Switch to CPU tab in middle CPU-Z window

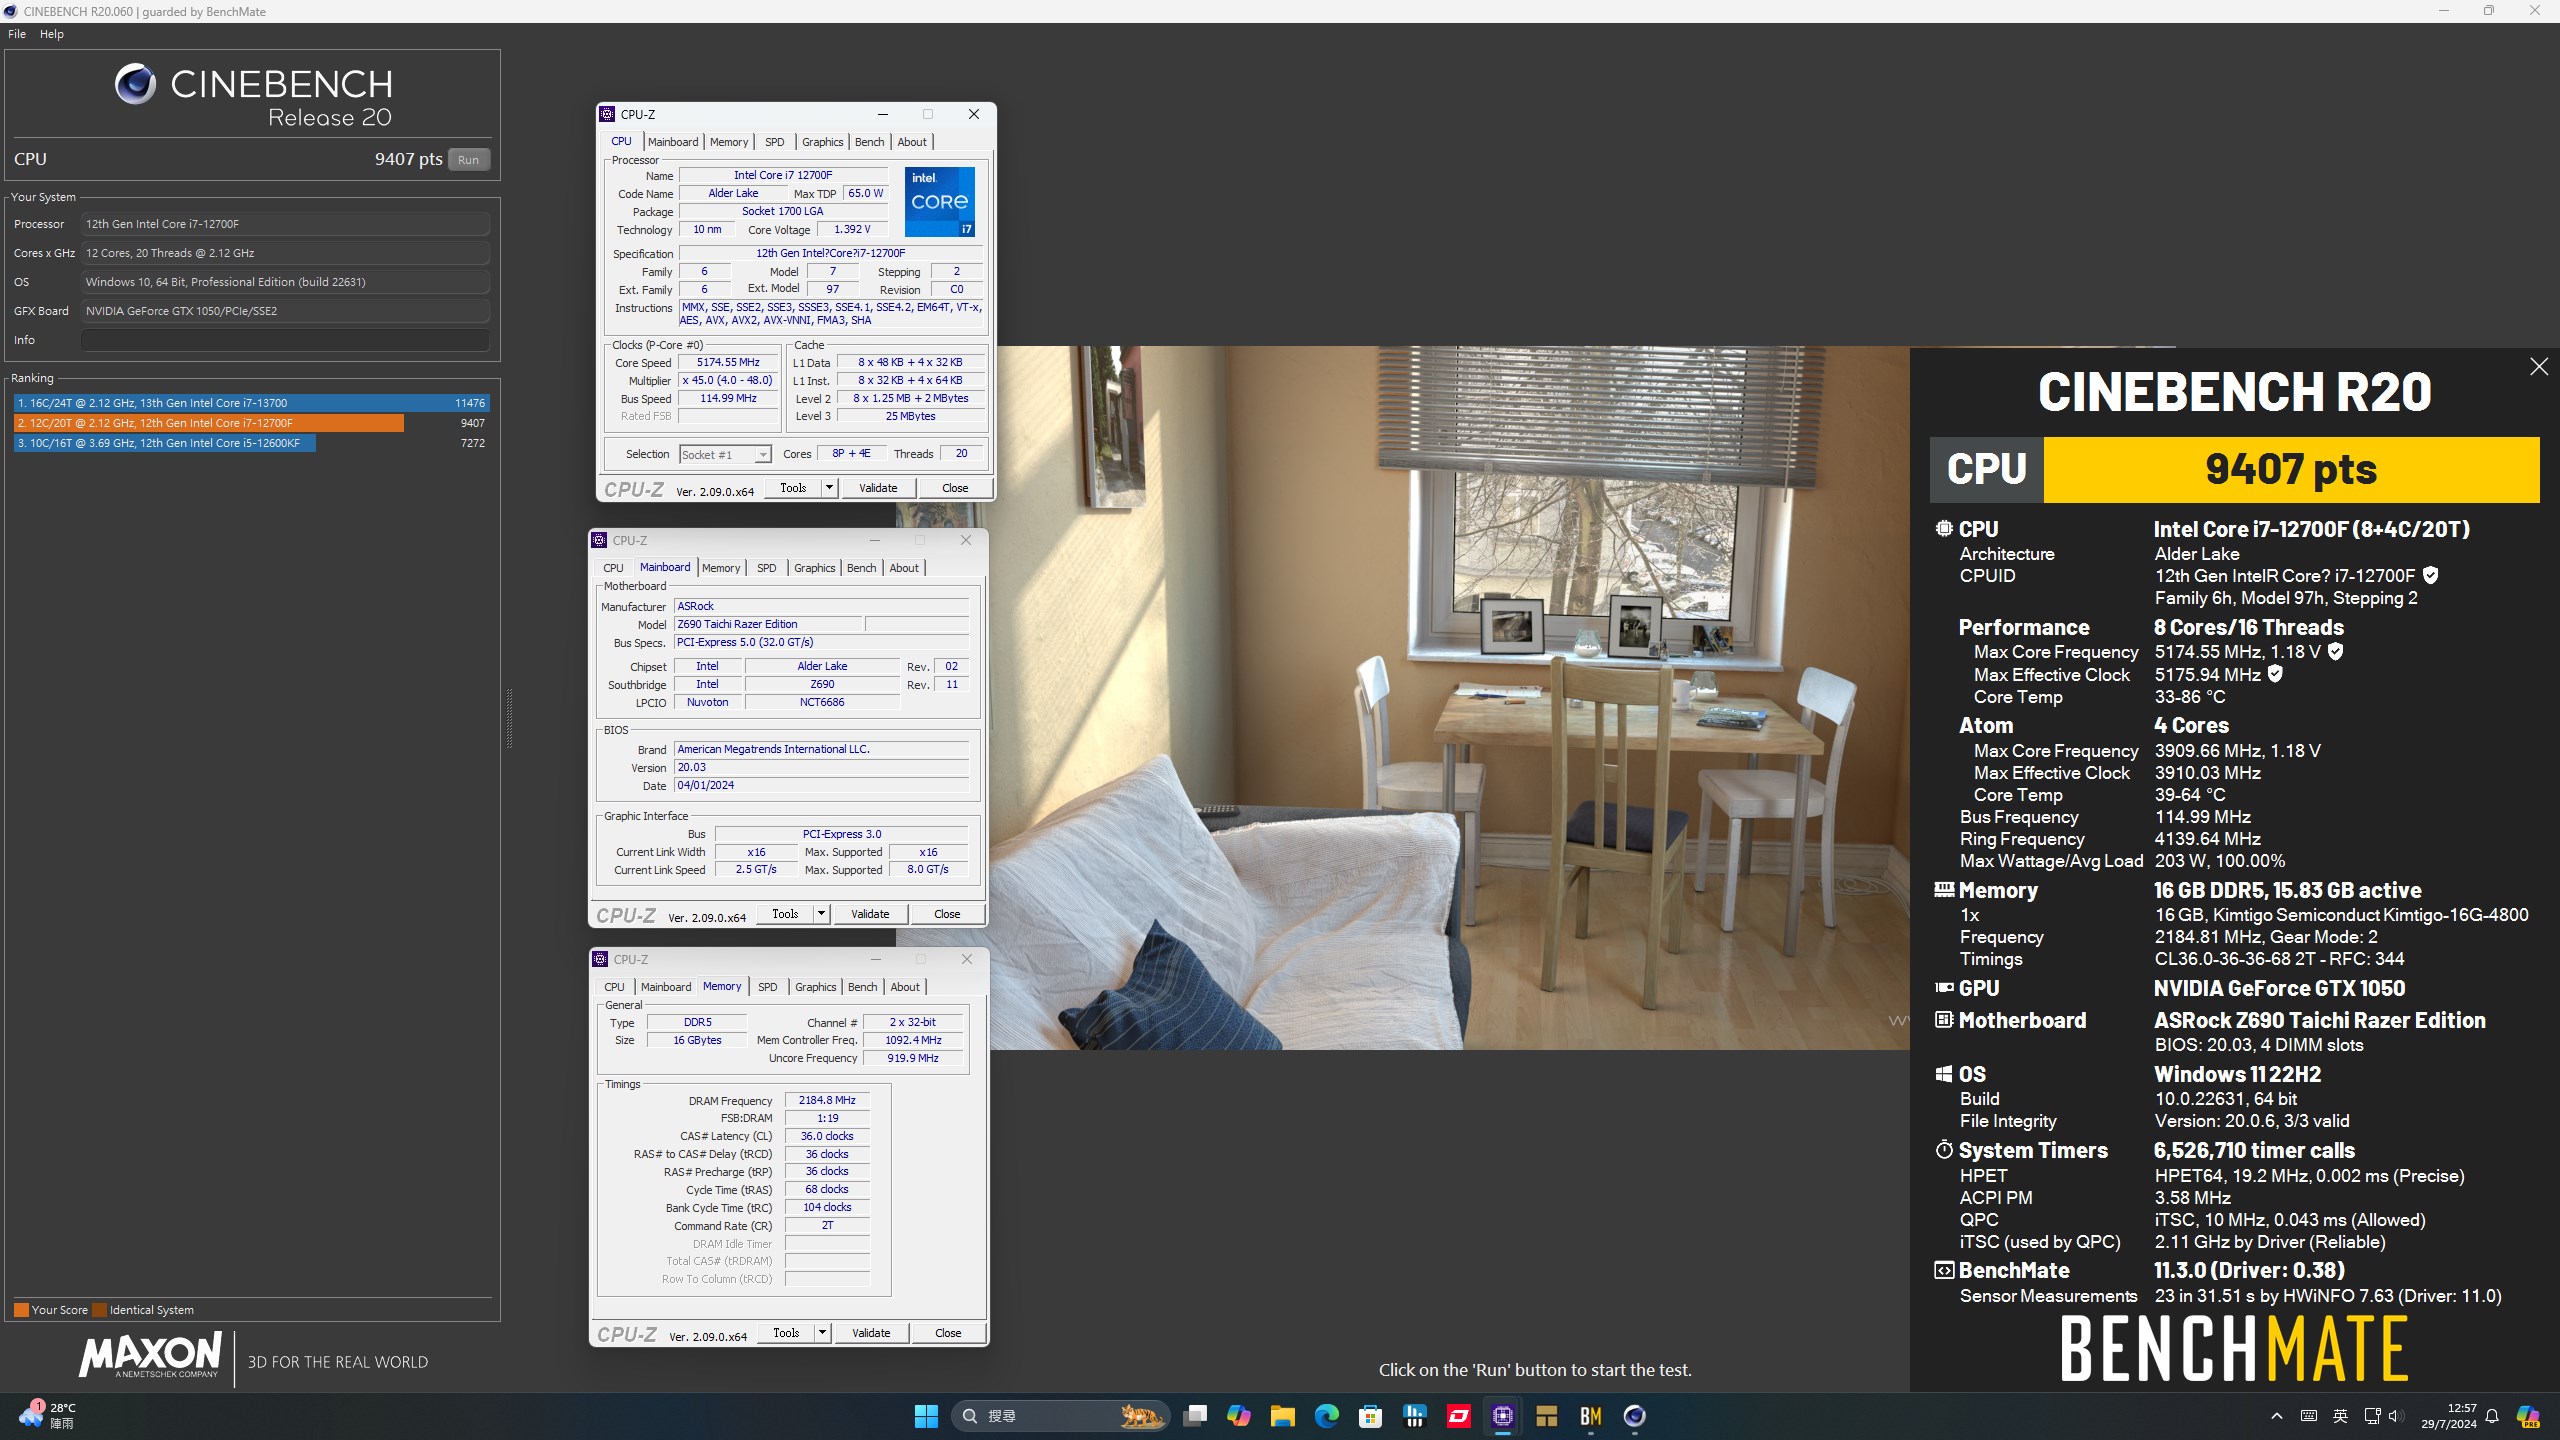[x=613, y=568]
